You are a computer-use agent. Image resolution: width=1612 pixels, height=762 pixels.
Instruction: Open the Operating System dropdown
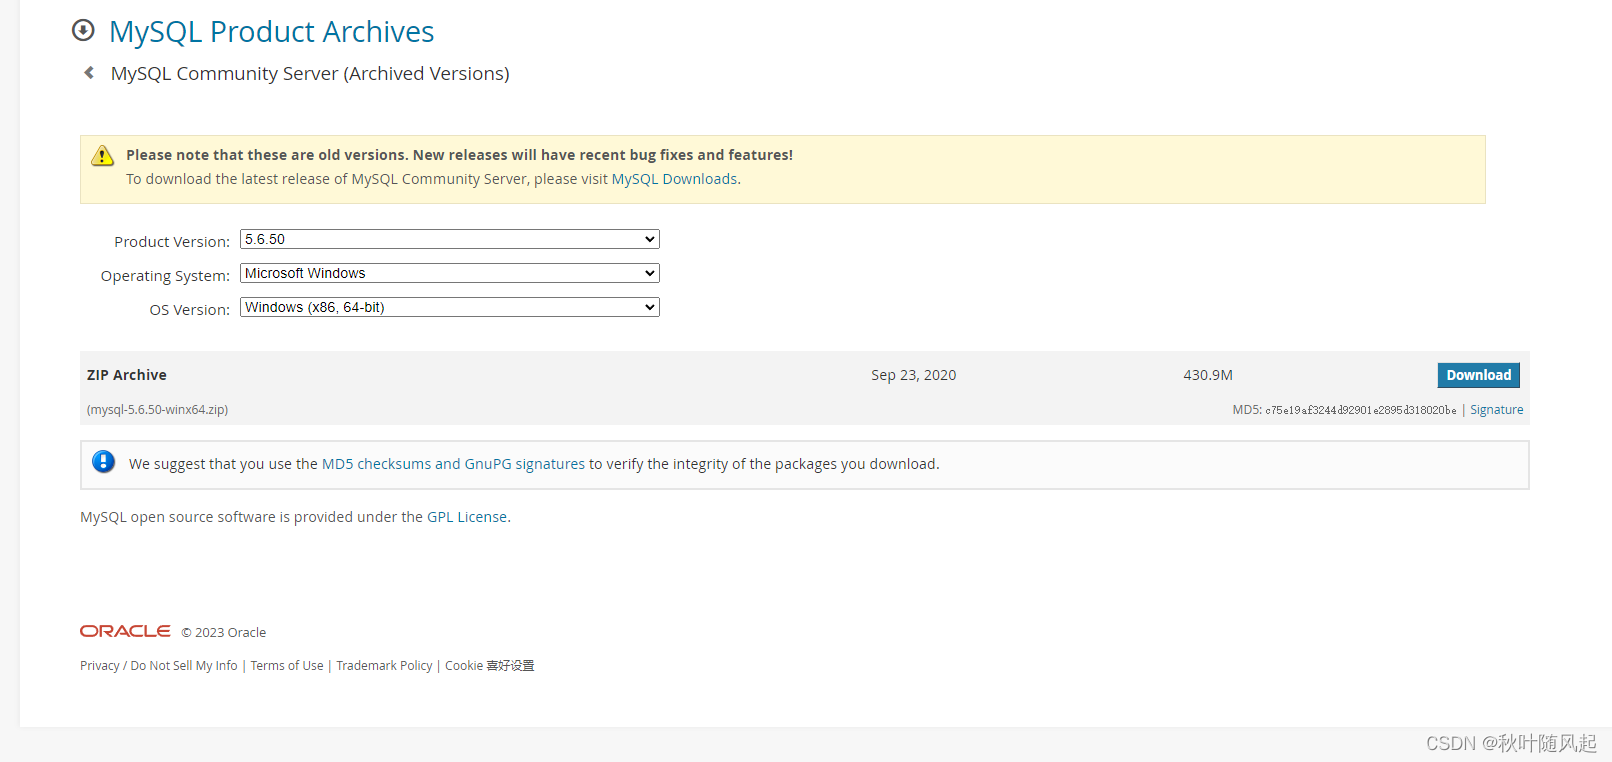450,273
